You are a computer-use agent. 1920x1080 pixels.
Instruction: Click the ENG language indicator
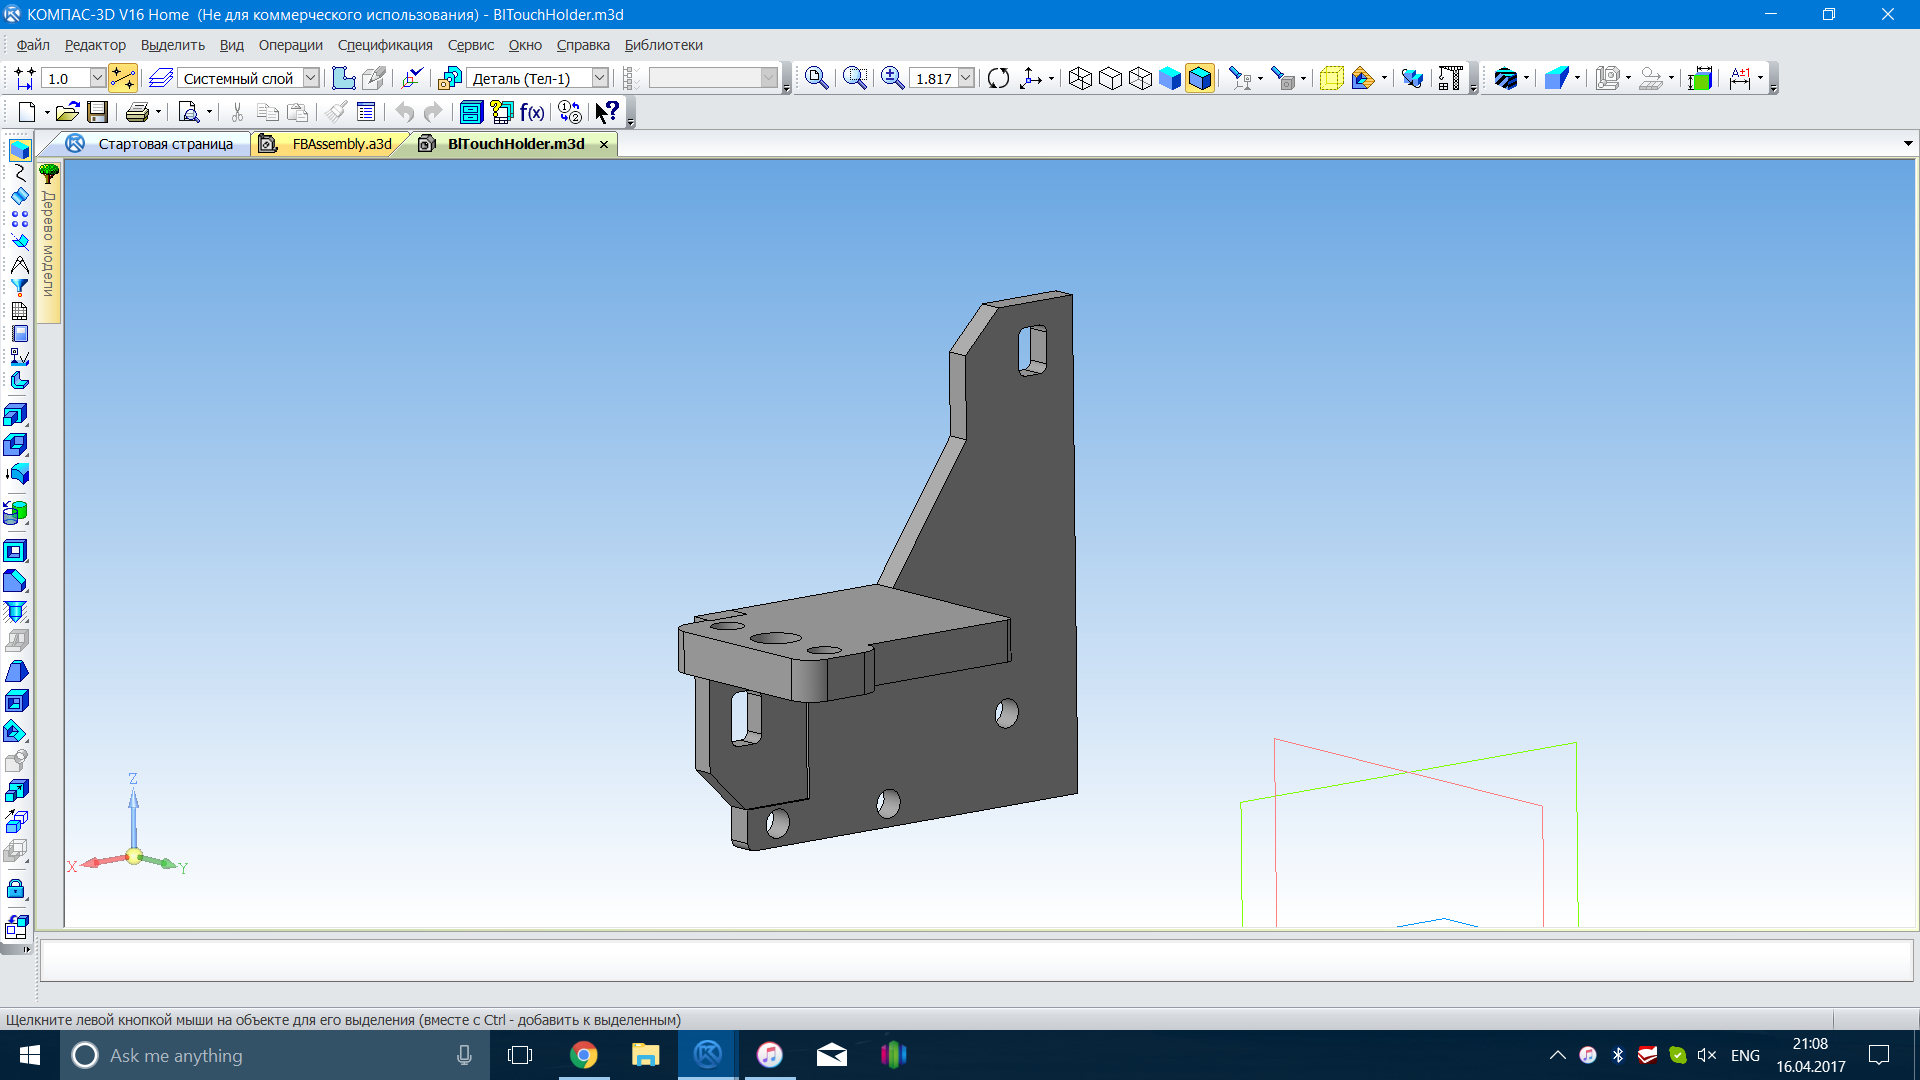tap(1745, 1056)
